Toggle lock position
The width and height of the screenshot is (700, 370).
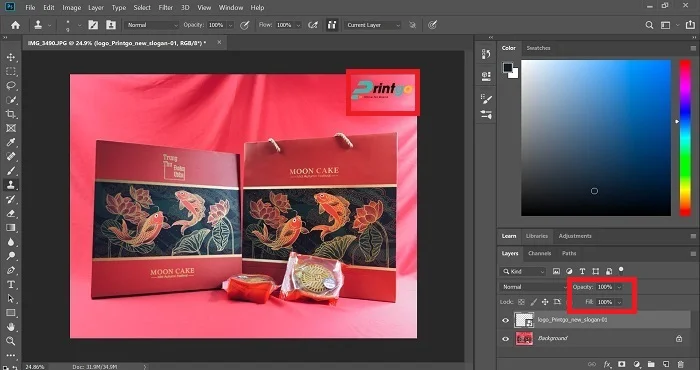pos(545,302)
